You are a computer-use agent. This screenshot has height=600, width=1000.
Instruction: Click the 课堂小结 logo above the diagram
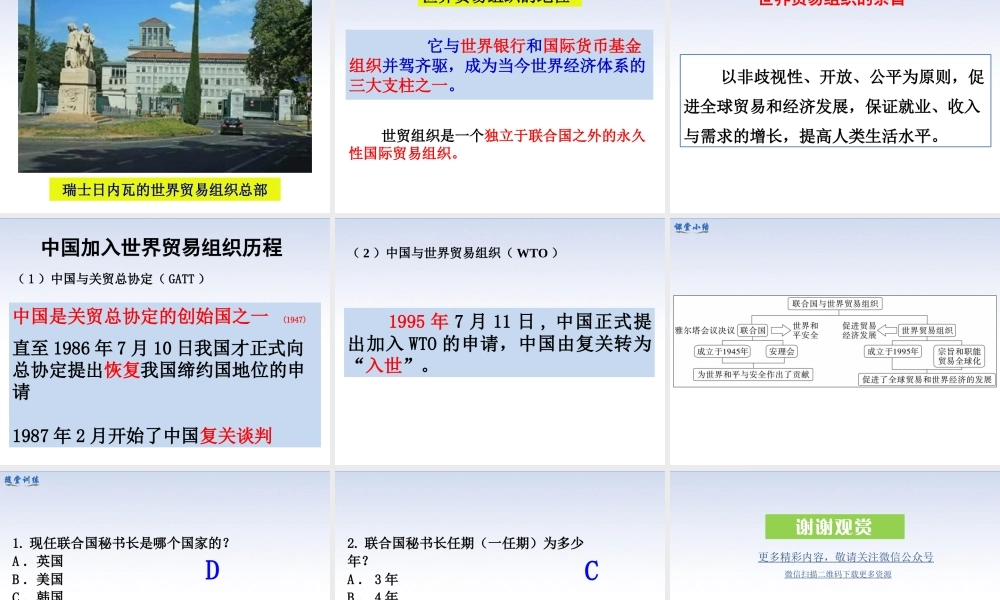coord(692,227)
